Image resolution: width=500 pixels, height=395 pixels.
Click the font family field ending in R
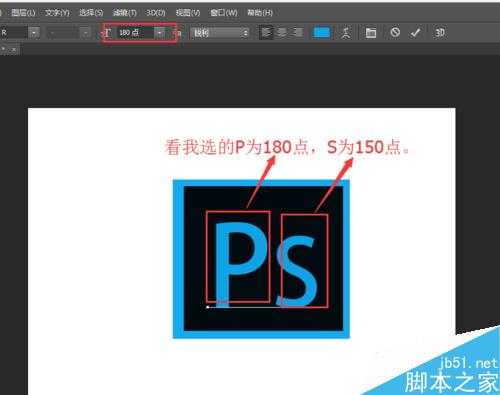point(14,33)
